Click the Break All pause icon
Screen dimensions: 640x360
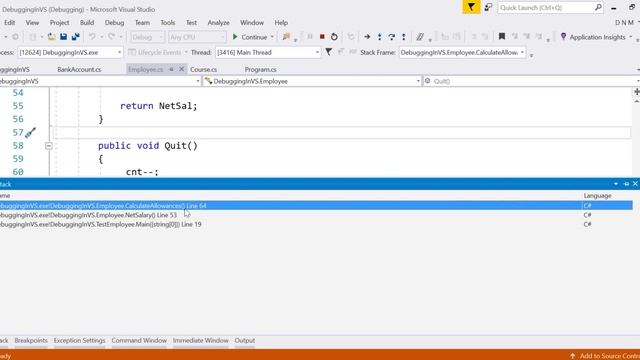tap(310, 37)
